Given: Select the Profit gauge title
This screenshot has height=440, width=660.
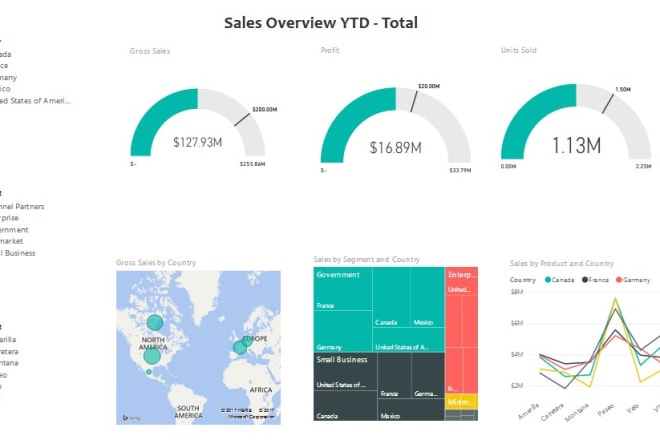Looking at the screenshot, I should click(330, 50).
